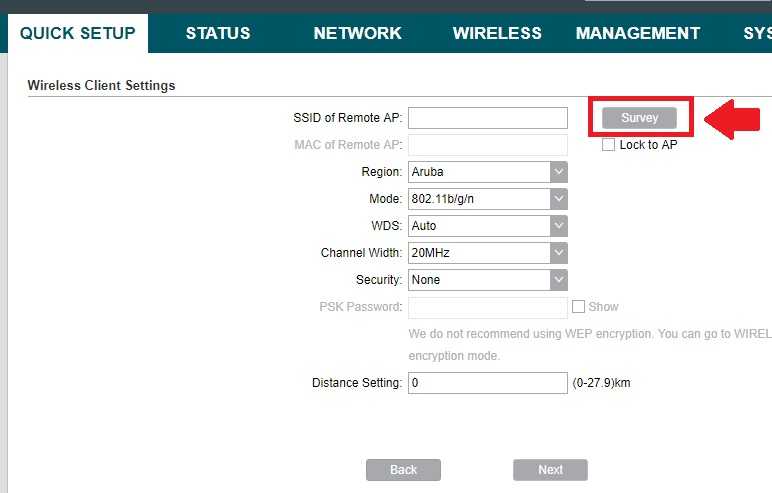Open the WIRELESS tab
The height and width of the screenshot is (493, 772).
tap(497, 33)
